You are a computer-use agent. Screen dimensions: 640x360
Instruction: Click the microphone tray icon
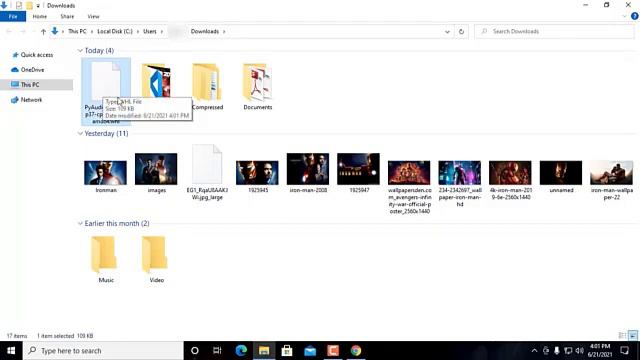[557, 351]
